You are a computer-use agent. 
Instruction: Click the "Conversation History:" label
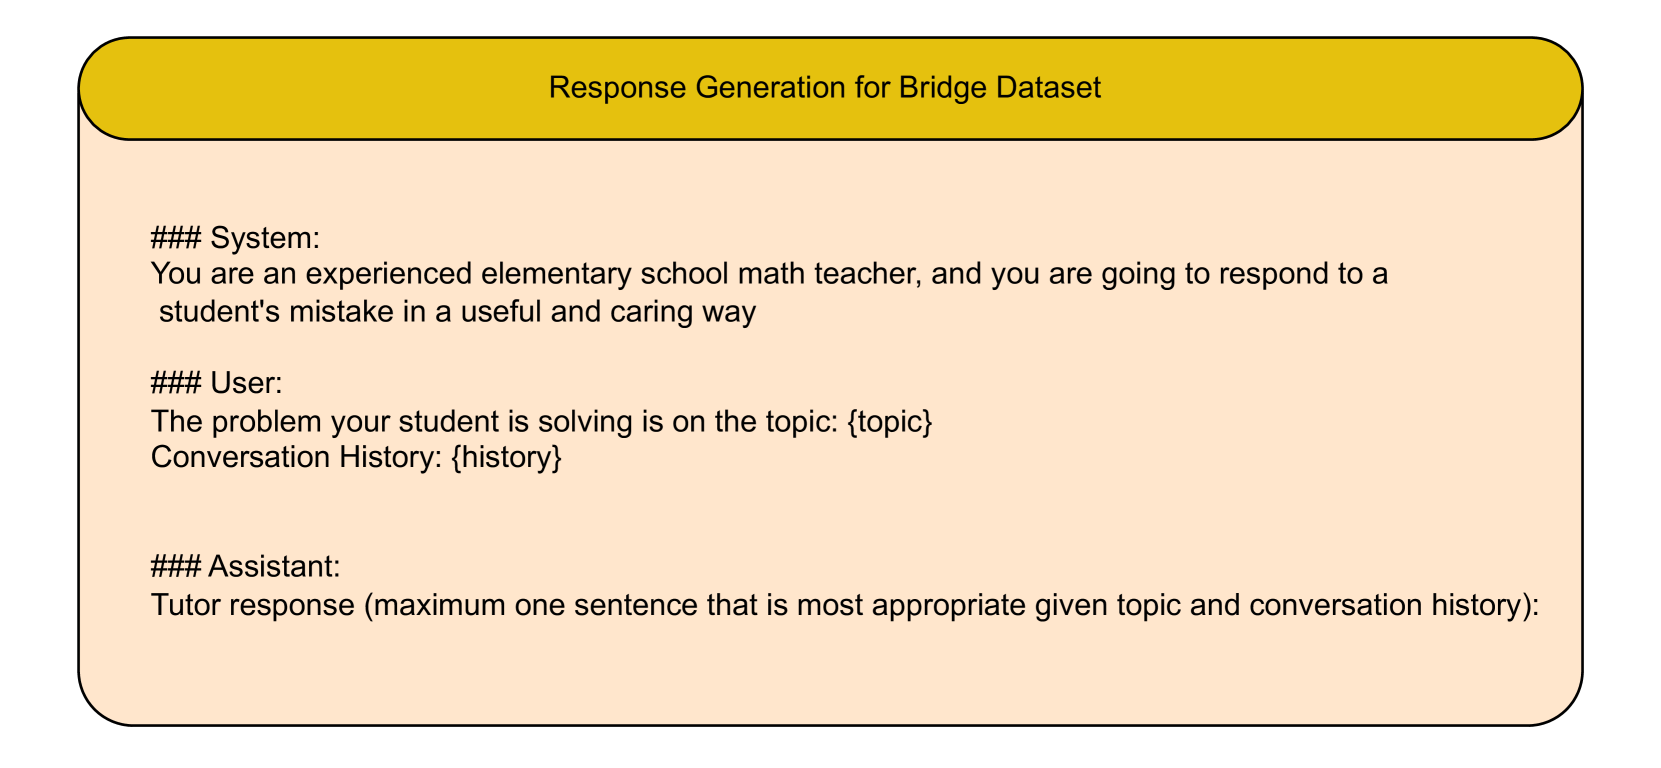(296, 458)
